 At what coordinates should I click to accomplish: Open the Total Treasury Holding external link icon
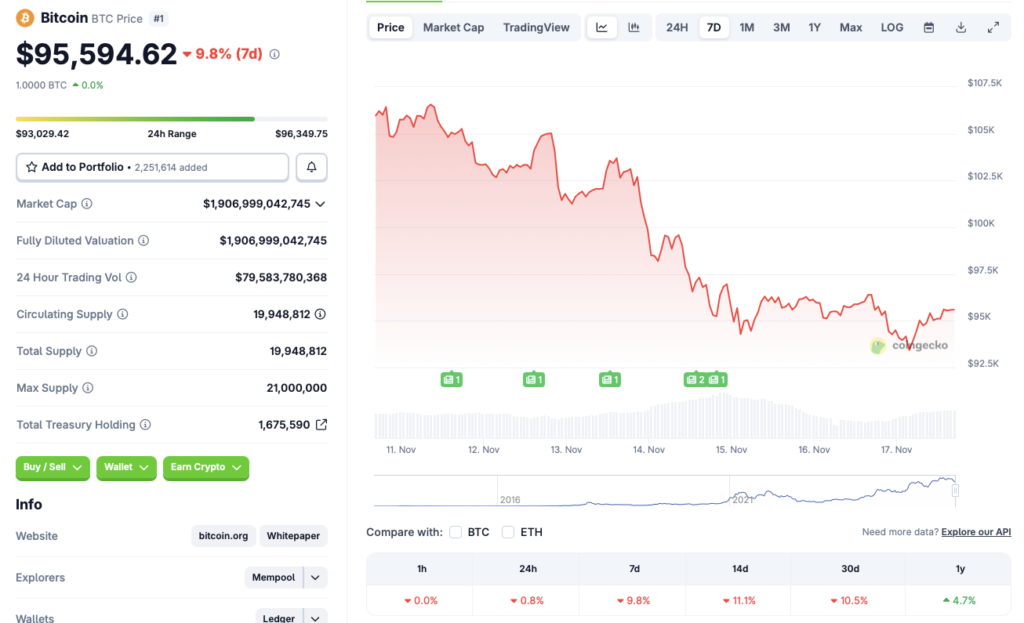(321, 424)
